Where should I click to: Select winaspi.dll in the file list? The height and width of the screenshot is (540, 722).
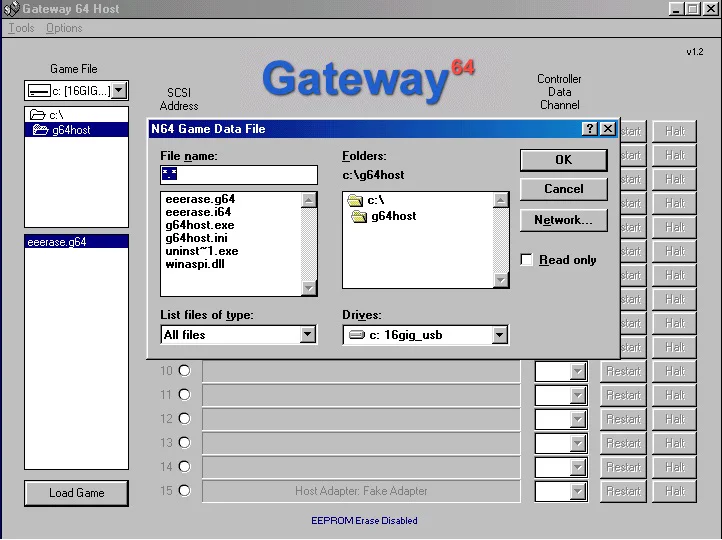click(x=195, y=264)
